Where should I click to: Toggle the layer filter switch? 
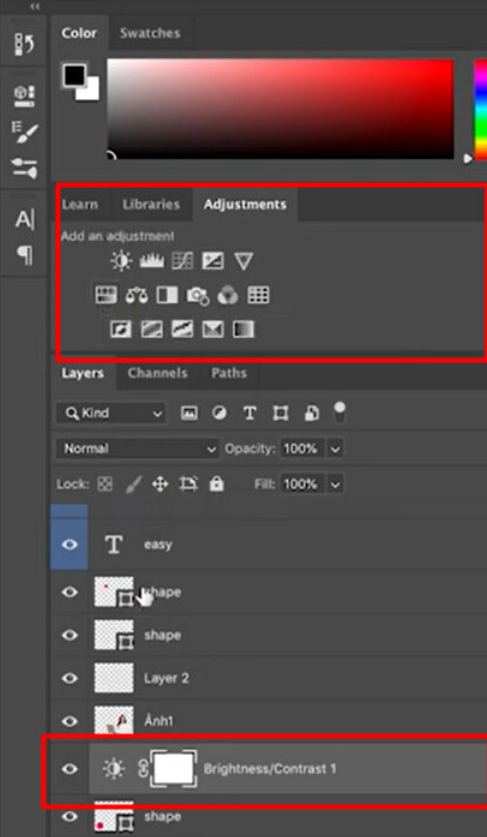pos(340,412)
